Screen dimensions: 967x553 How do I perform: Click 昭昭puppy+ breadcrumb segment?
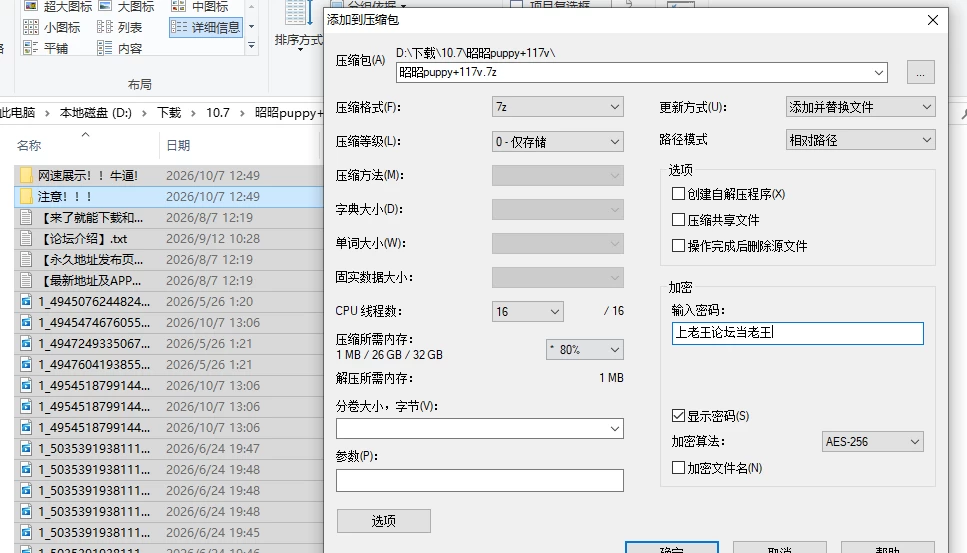(289, 113)
